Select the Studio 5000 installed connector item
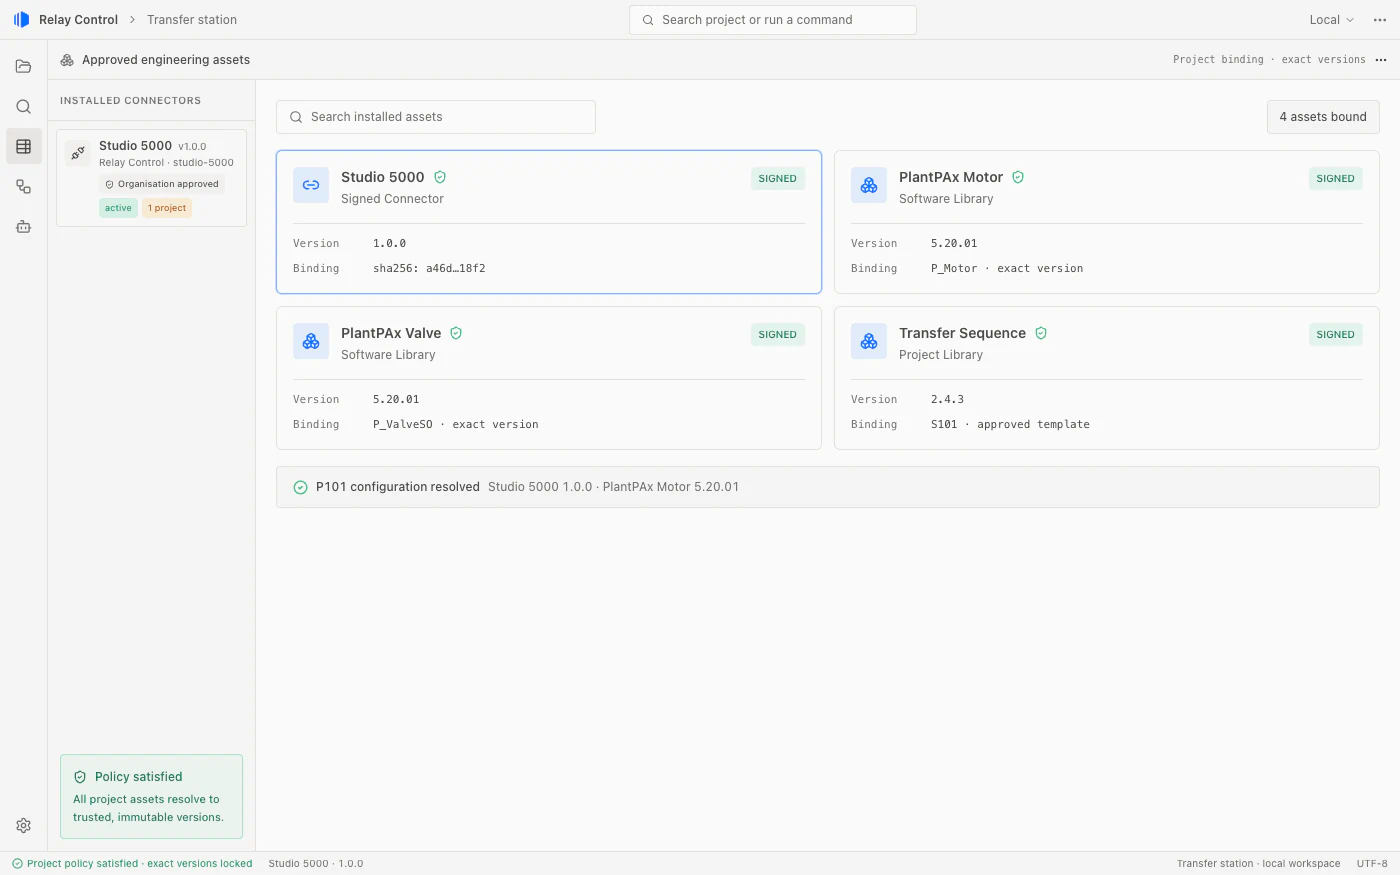The width and height of the screenshot is (1400, 875). (x=152, y=178)
